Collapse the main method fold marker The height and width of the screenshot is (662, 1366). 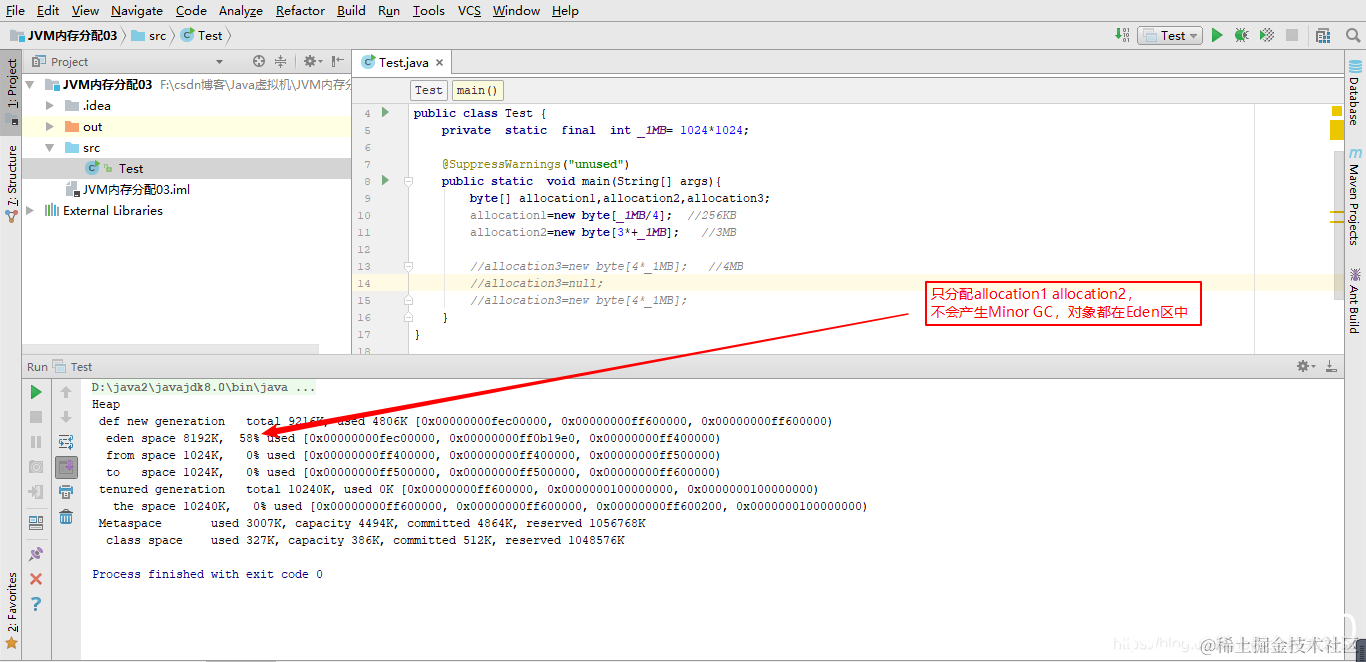(x=408, y=181)
